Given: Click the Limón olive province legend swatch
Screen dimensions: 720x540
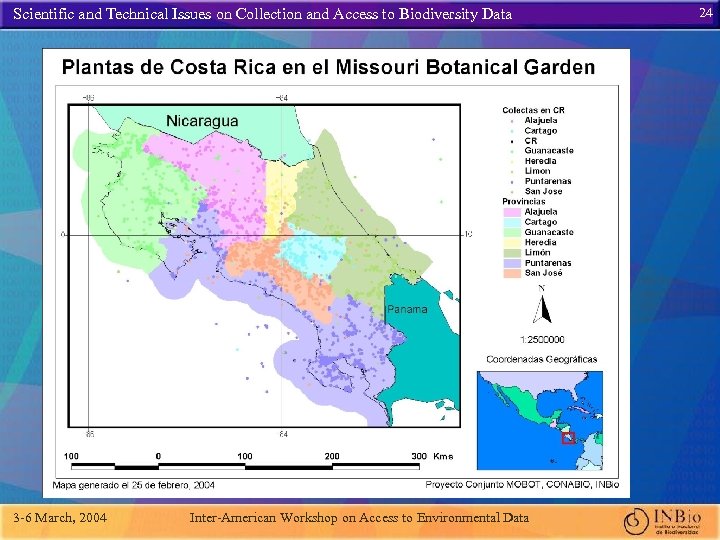Looking at the screenshot, I should pos(512,253).
